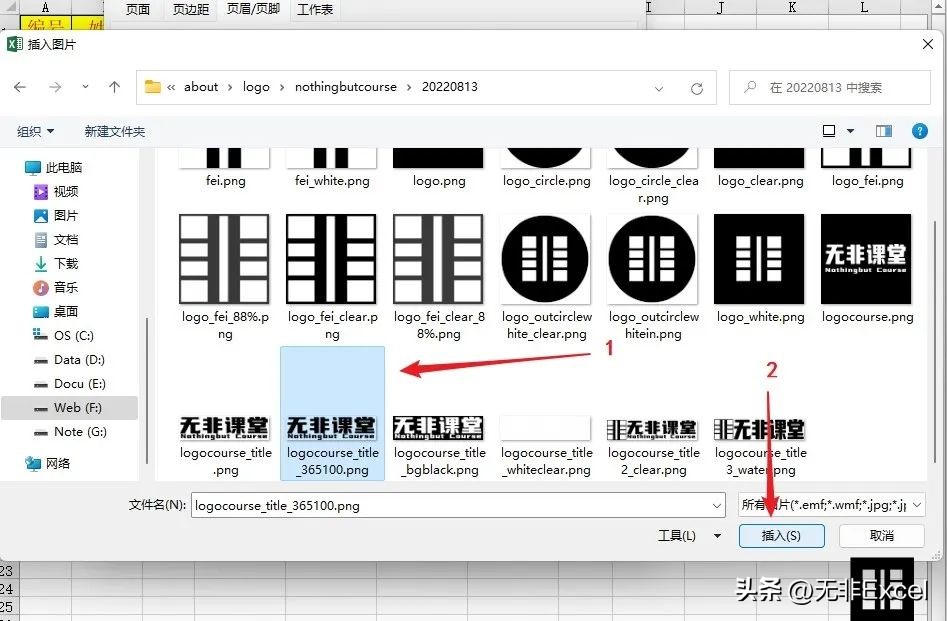Open the 视频 folder in sidebar
The width and height of the screenshot is (947, 621).
[x=56, y=191]
